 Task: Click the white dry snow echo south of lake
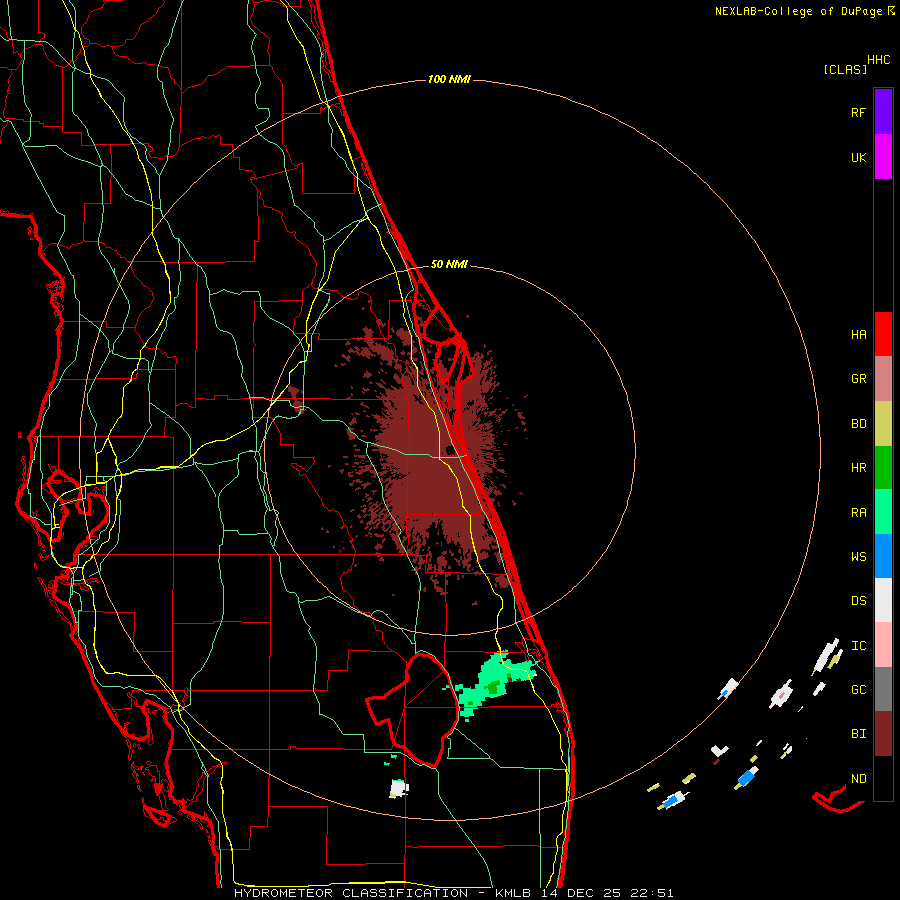pos(399,788)
